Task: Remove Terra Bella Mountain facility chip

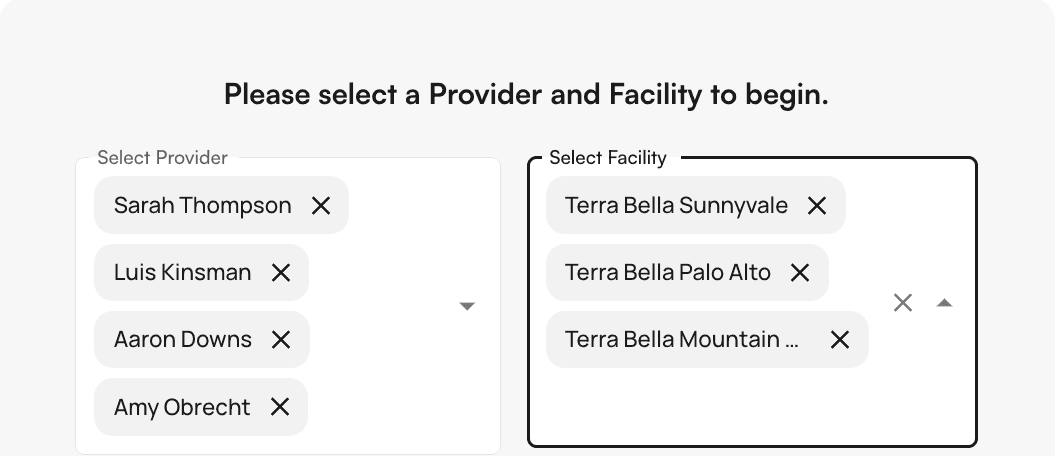Action: tap(840, 340)
